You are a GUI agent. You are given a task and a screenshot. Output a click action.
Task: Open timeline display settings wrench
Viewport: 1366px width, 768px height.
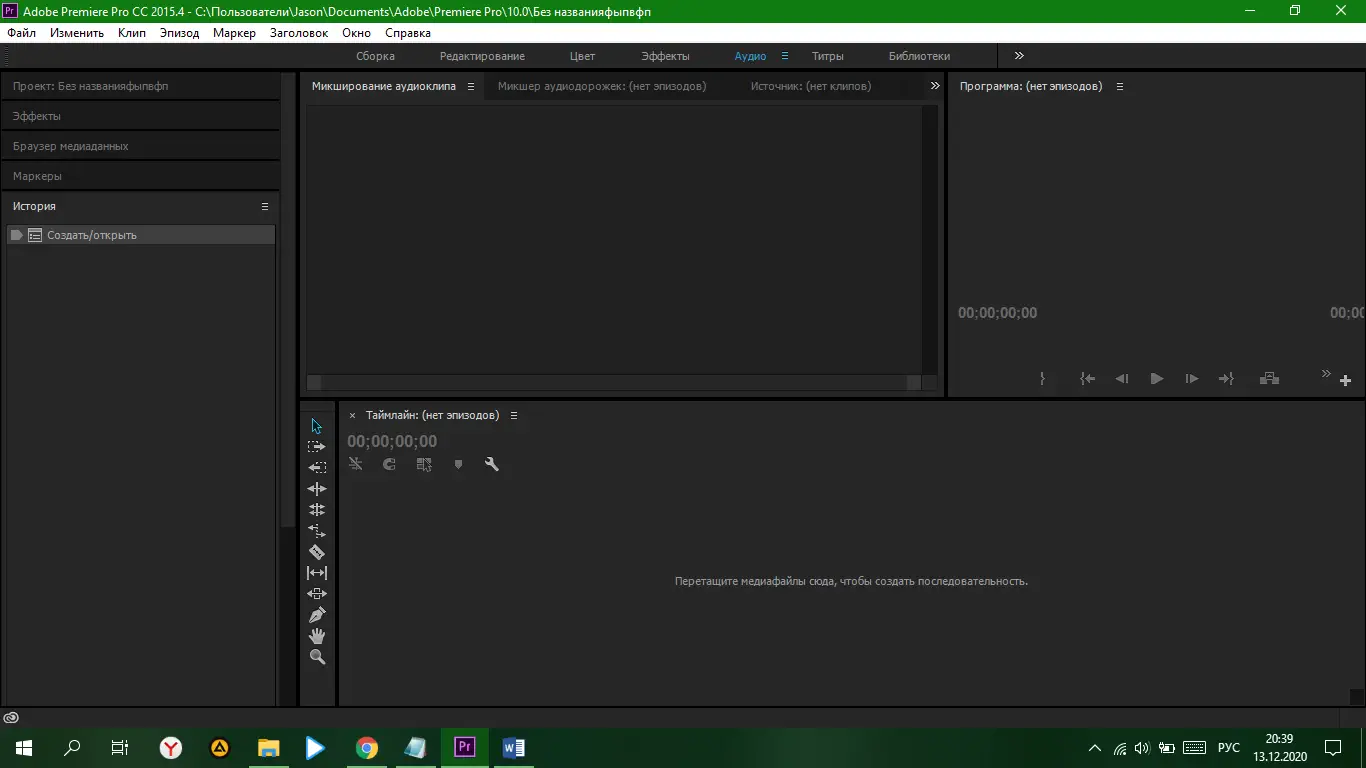492,464
